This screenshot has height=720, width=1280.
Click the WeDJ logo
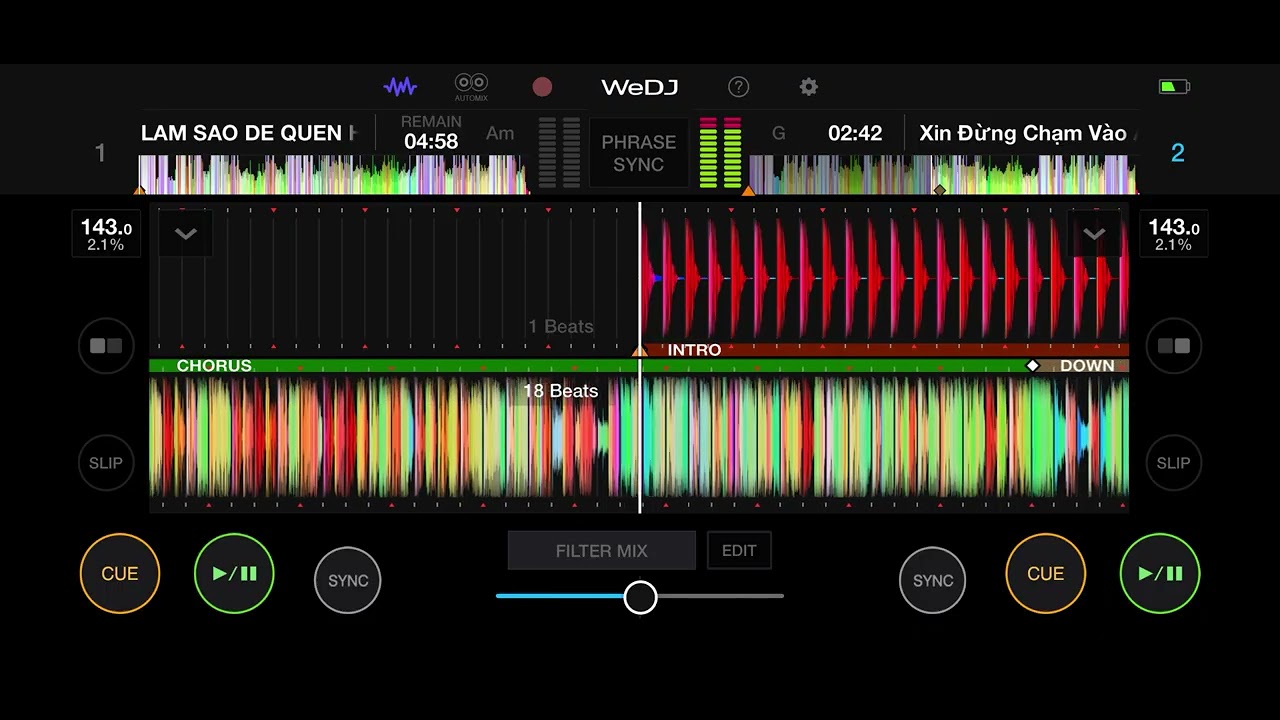click(640, 87)
